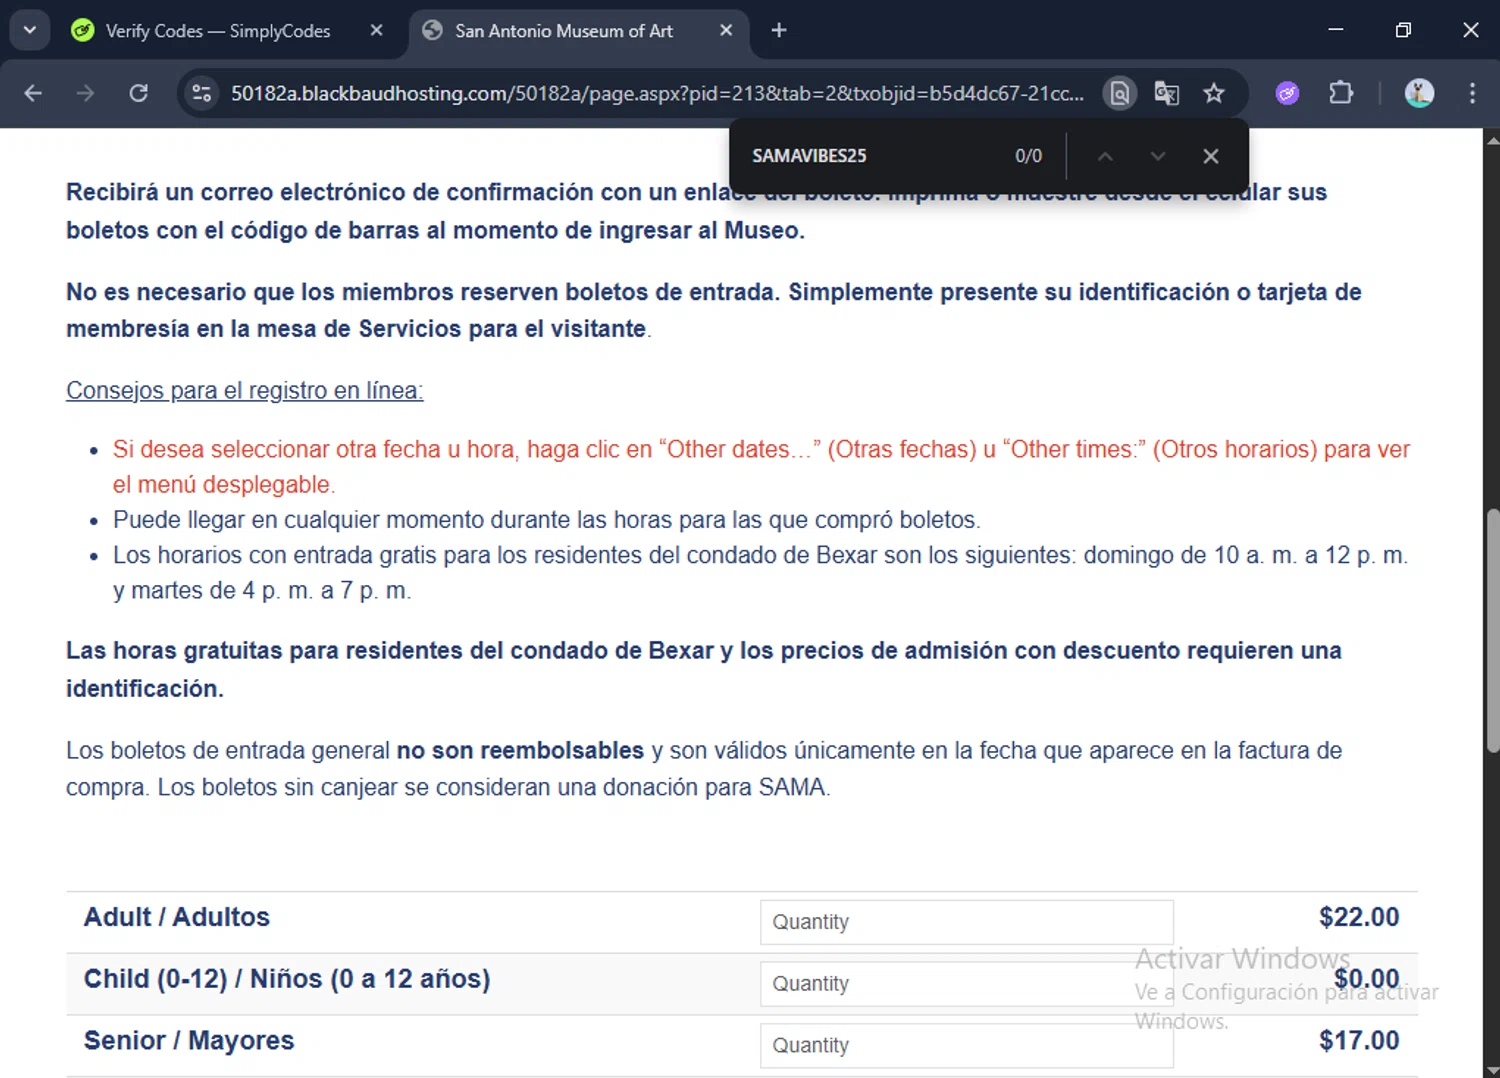Screen dimensions: 1500x1078
Task: Reload the current page
Action: click(x=139, y=93)
